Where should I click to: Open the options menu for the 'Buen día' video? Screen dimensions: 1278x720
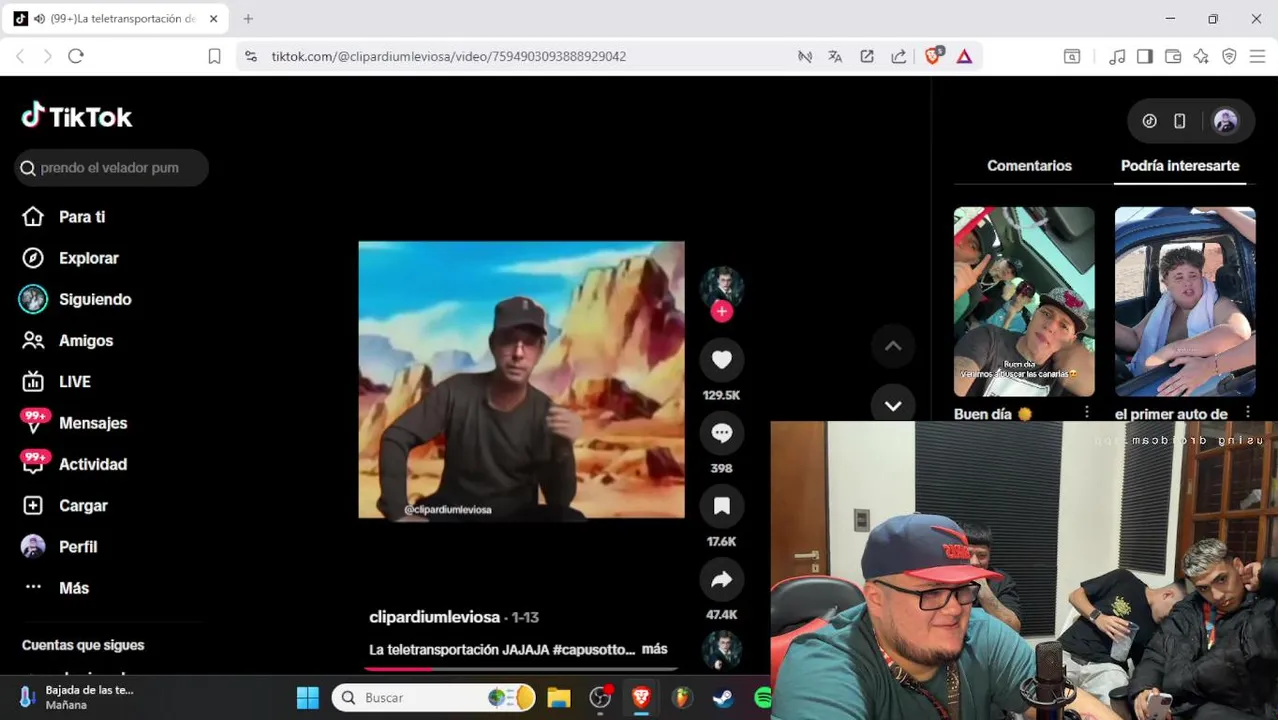[1086, 412]
